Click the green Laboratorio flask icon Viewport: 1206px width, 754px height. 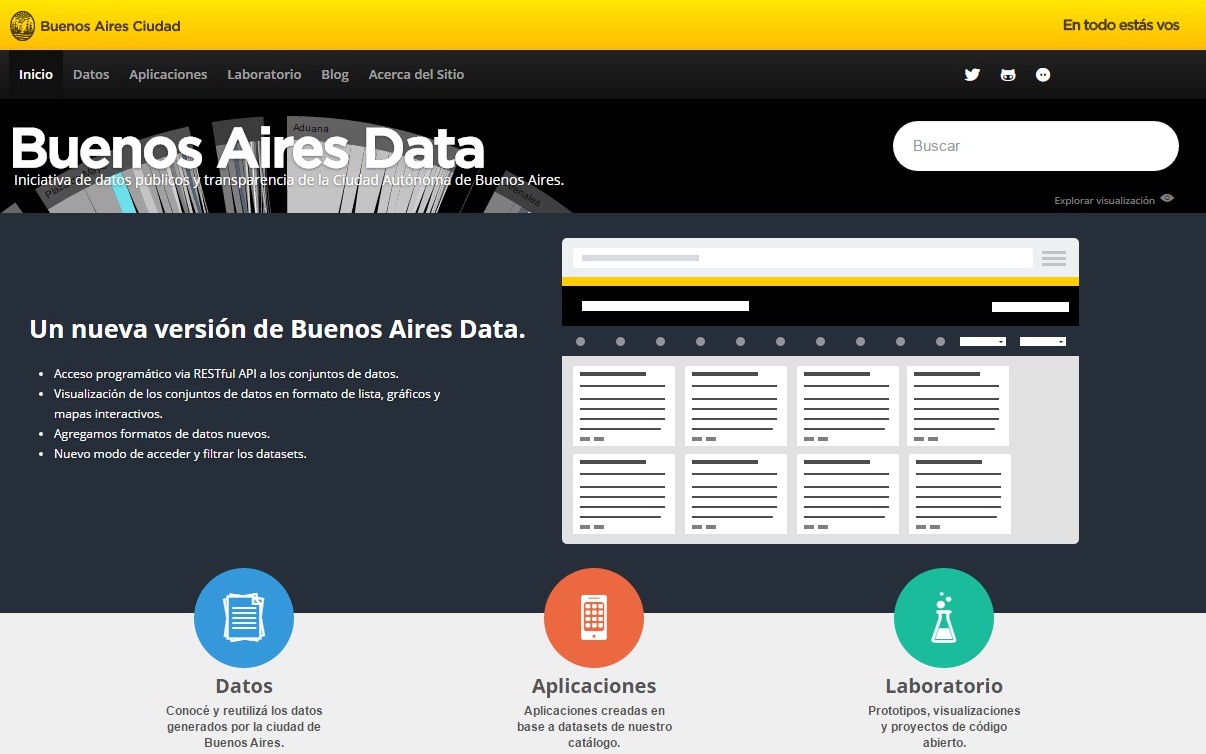[944, 618]
